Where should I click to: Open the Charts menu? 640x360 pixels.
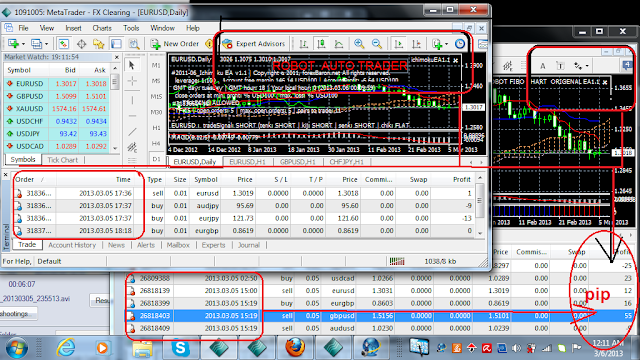tap(102, 28)
